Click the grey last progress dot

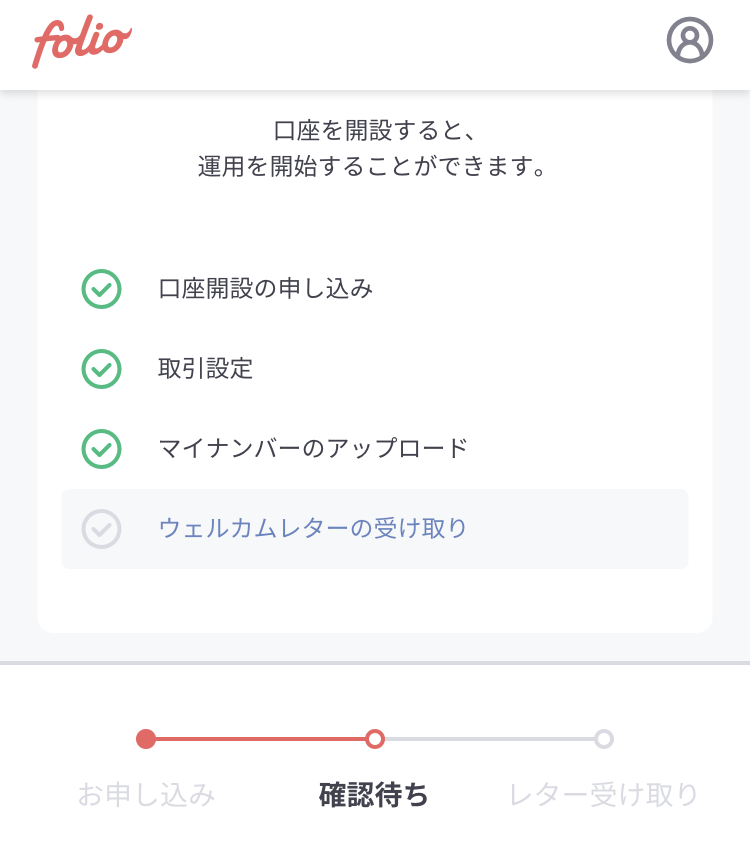click(x=603, y=739)
